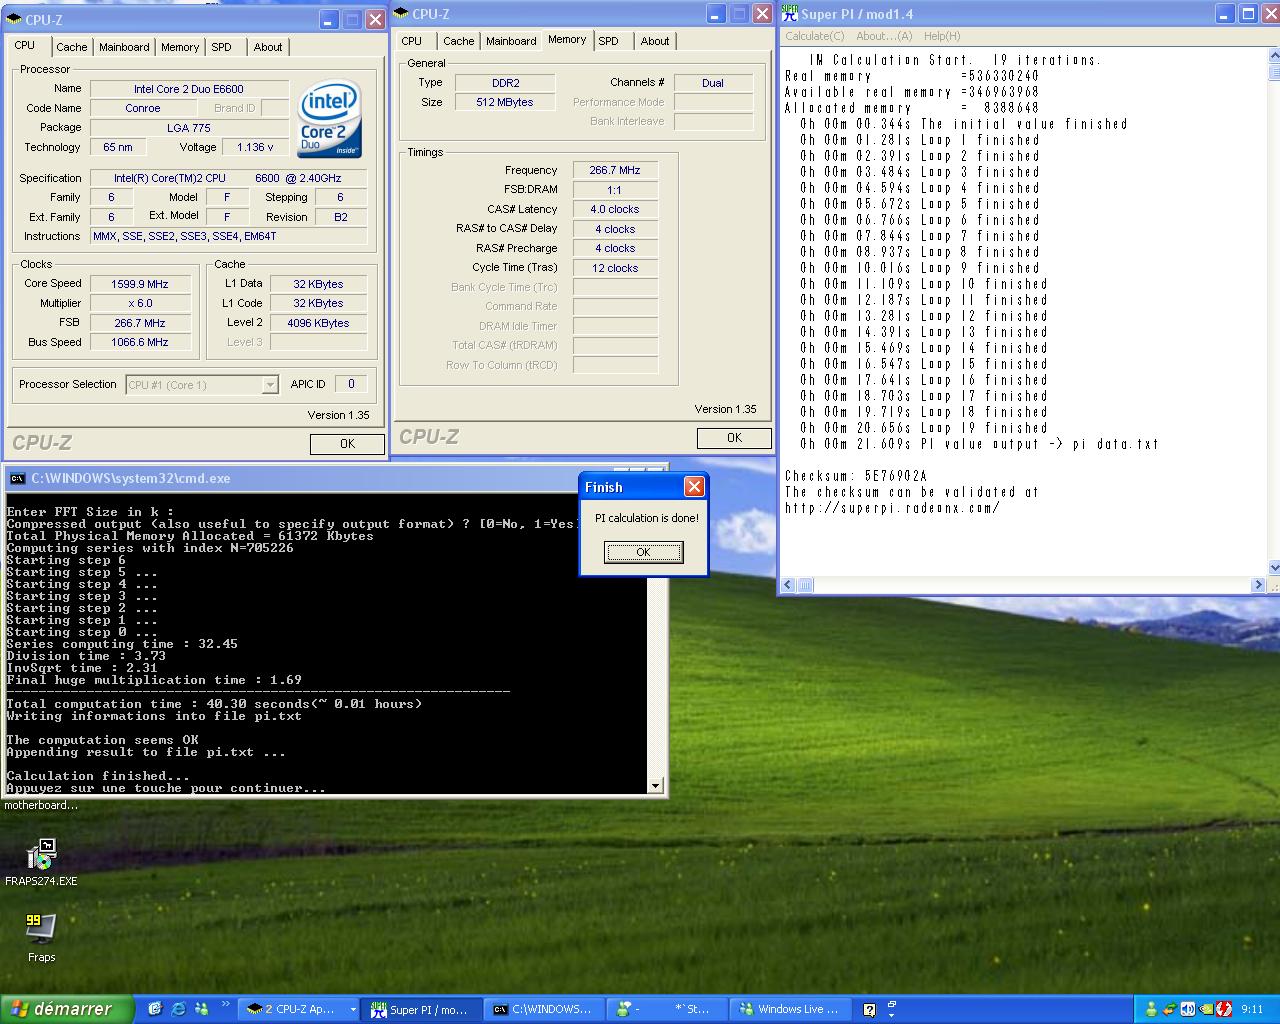
Task: Click the 9:11 system clock
Action: [x=1252, y=1009]
